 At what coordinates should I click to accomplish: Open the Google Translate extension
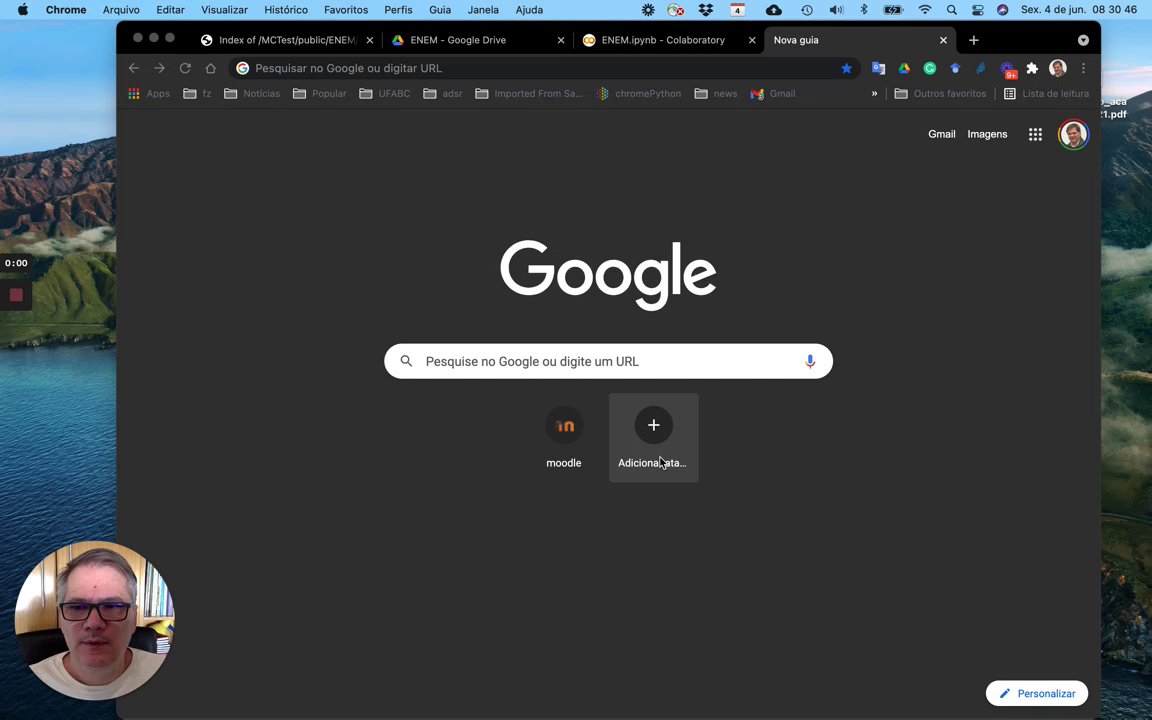[878, 68]
